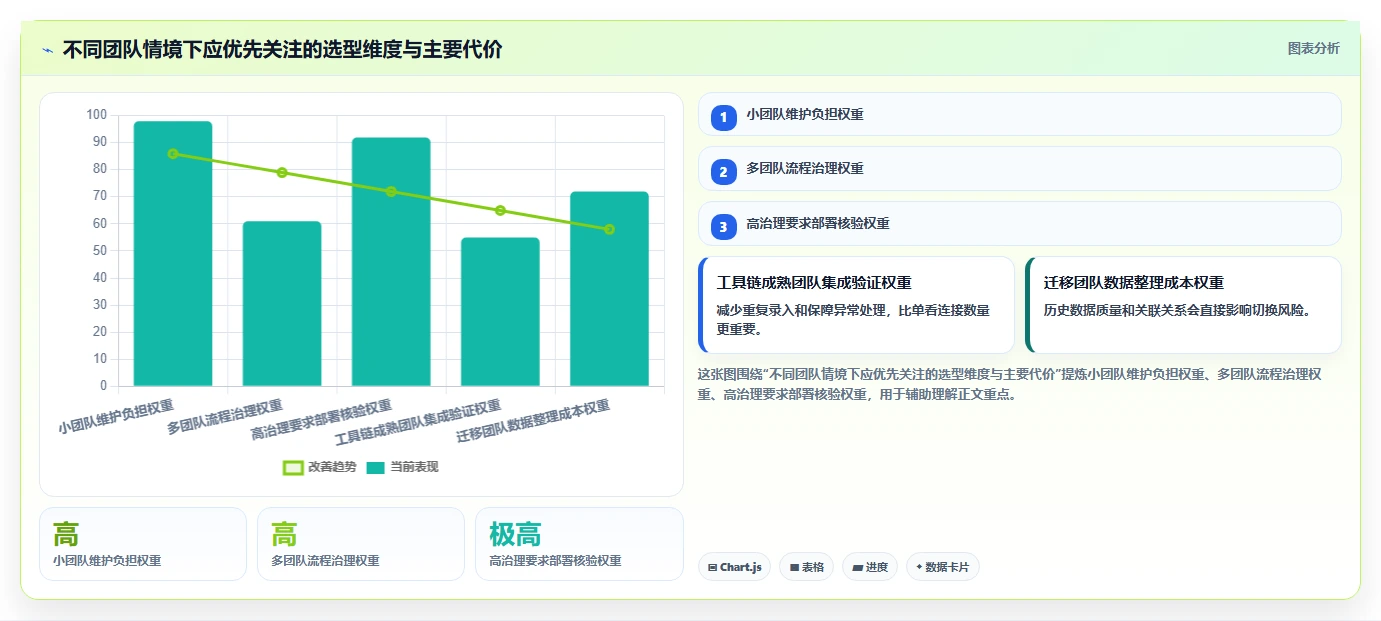Screen dimensions: 1381x621
Task: Click the 数据卡片 tag chip
Action: (x=943, y=567)
